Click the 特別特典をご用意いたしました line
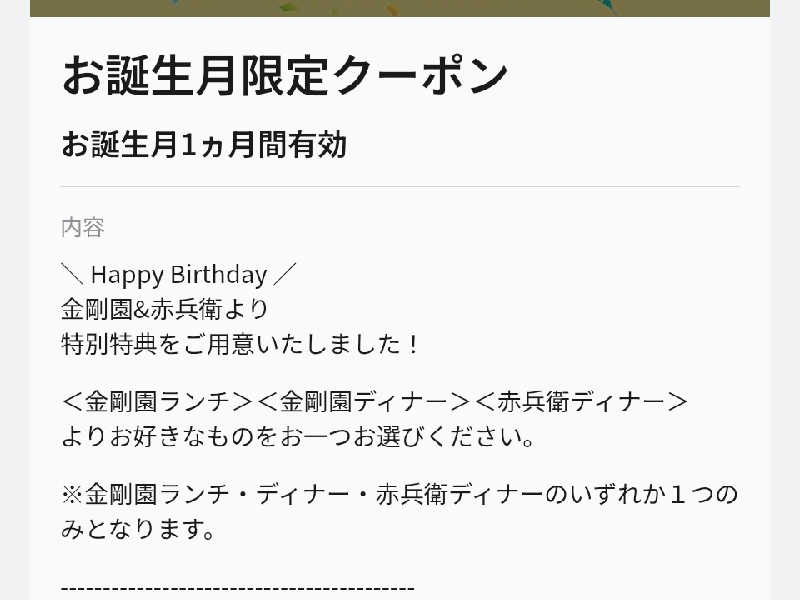Viewport: 800px width, 600px height. (x=230, y=344)
